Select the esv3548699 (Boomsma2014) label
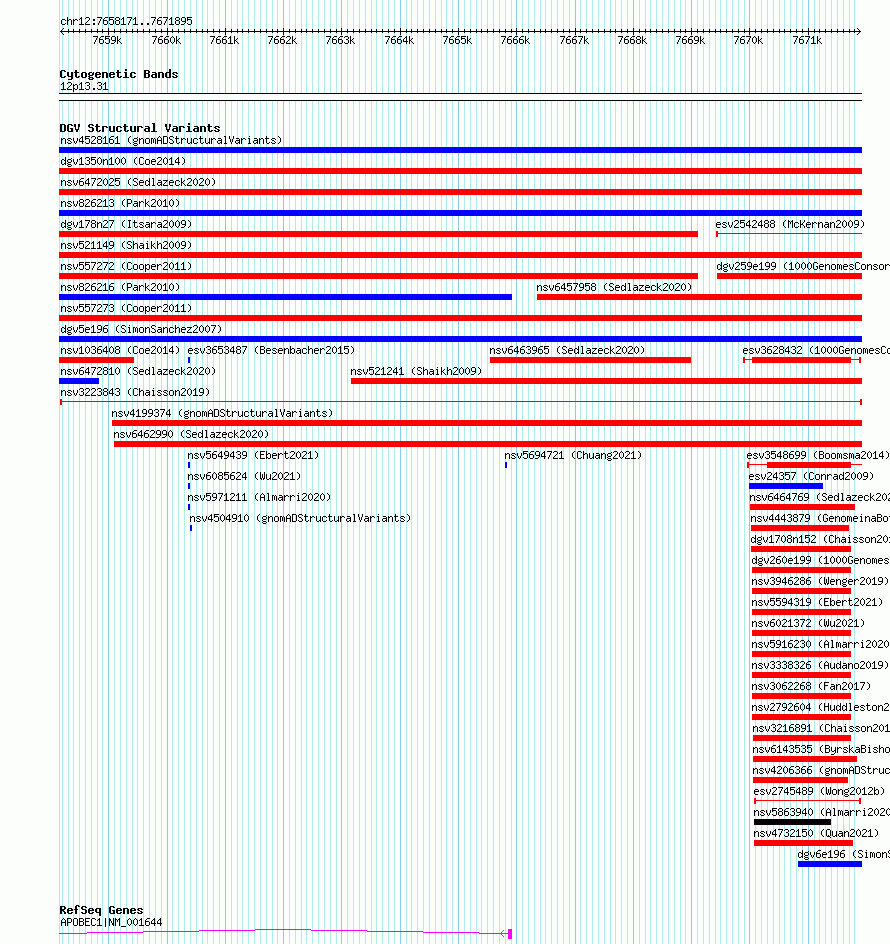890x944 pixels. point(818,456)
